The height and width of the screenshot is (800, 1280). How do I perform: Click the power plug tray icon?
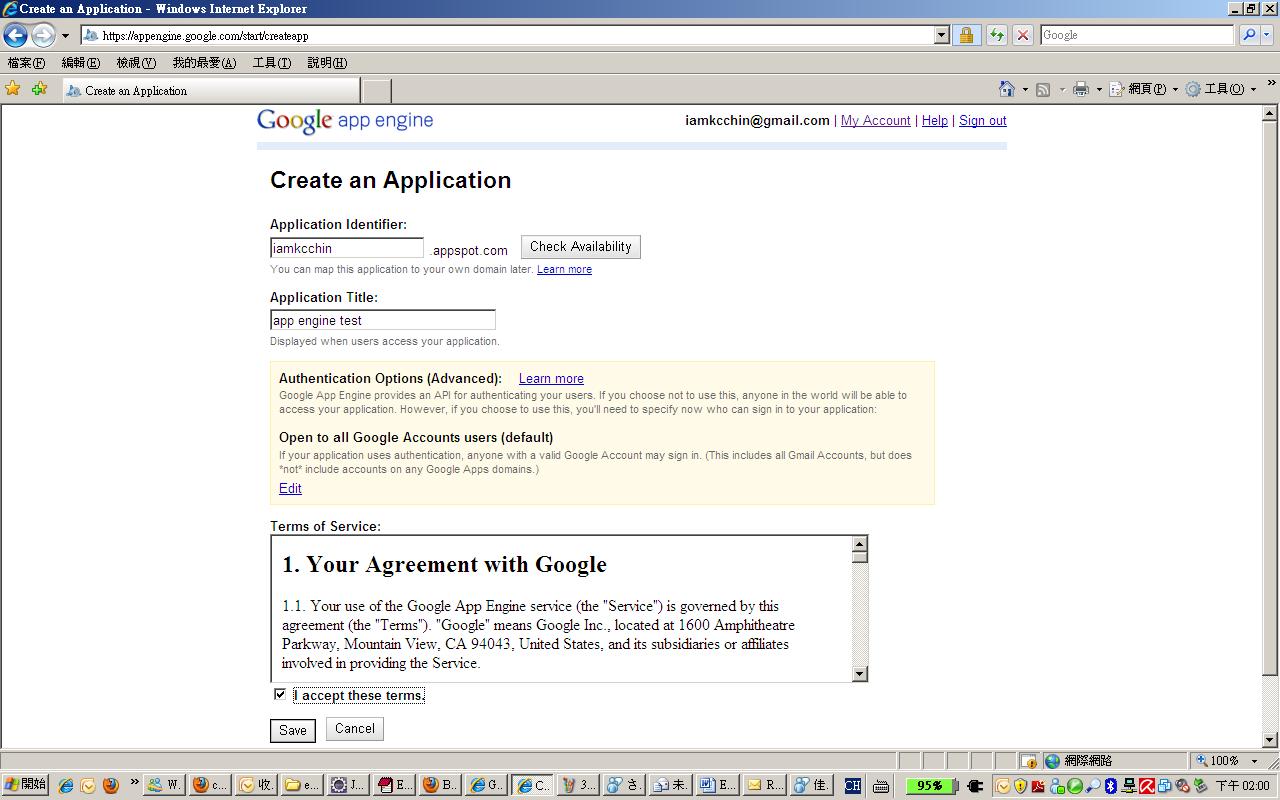pyautogui.click(x=976, y=785)
